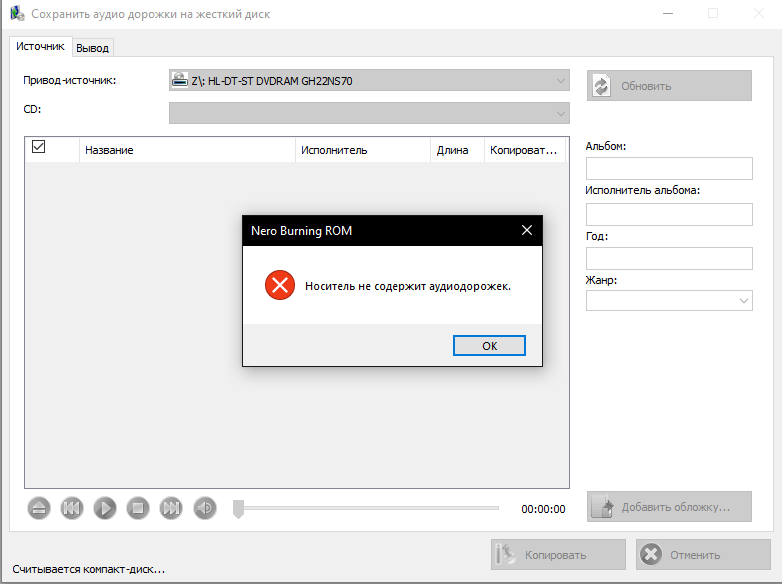782x584 pixels.
Task: Click the next track button
Action: (171, 508)
